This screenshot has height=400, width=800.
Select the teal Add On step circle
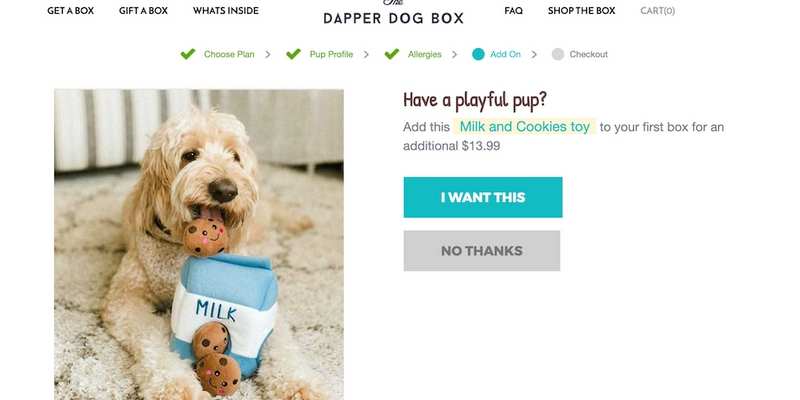(478, 54)
